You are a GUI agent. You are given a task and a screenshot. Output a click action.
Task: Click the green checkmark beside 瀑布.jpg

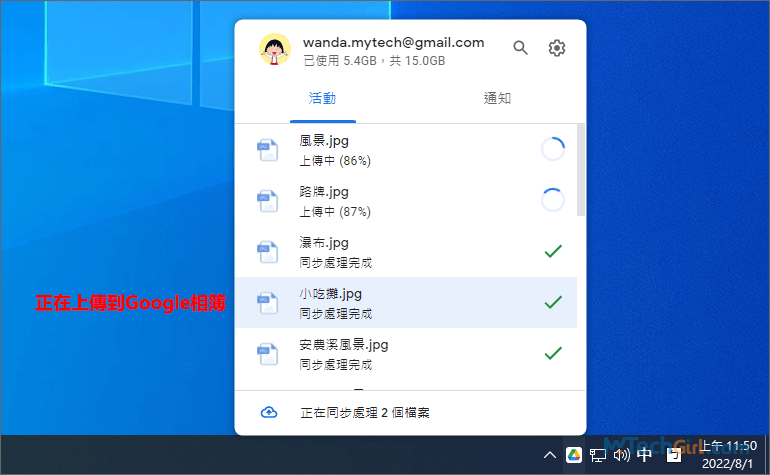pos(552,251)
